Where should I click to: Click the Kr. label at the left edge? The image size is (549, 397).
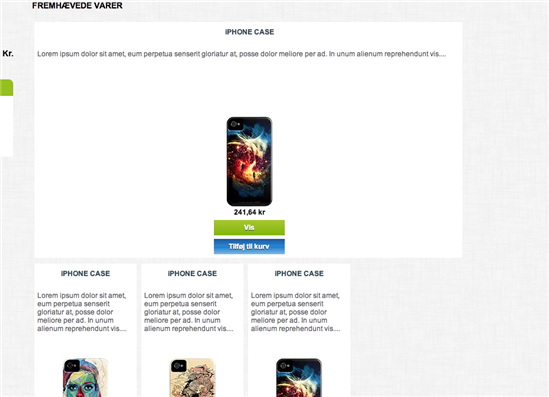pyautogui.click(x=8, y=54)
